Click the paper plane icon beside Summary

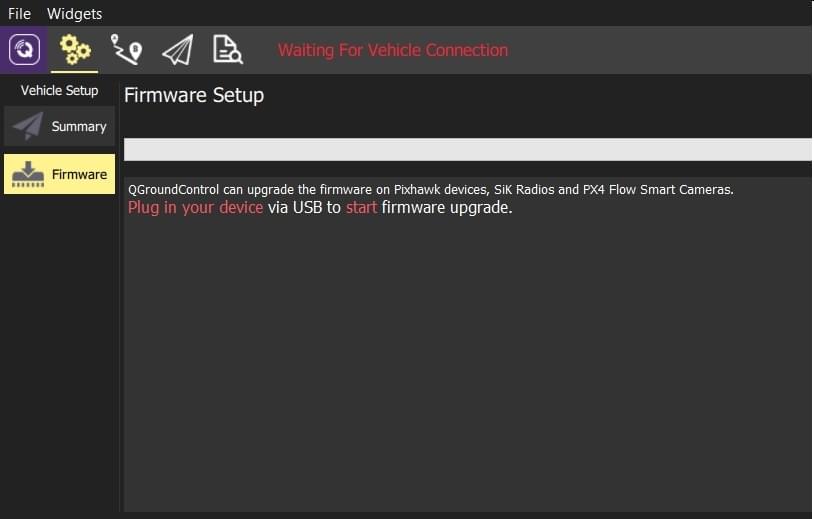click(28, 126)
